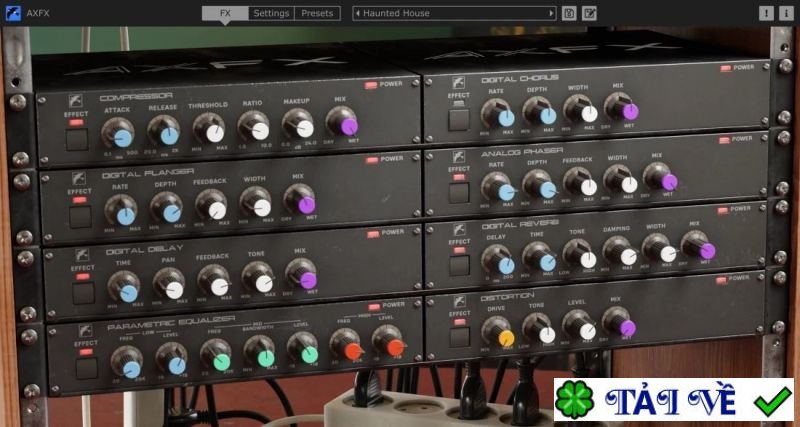Click the Distortion Level knob
This screenshot has height=427, width=800.
click(580, 326)
